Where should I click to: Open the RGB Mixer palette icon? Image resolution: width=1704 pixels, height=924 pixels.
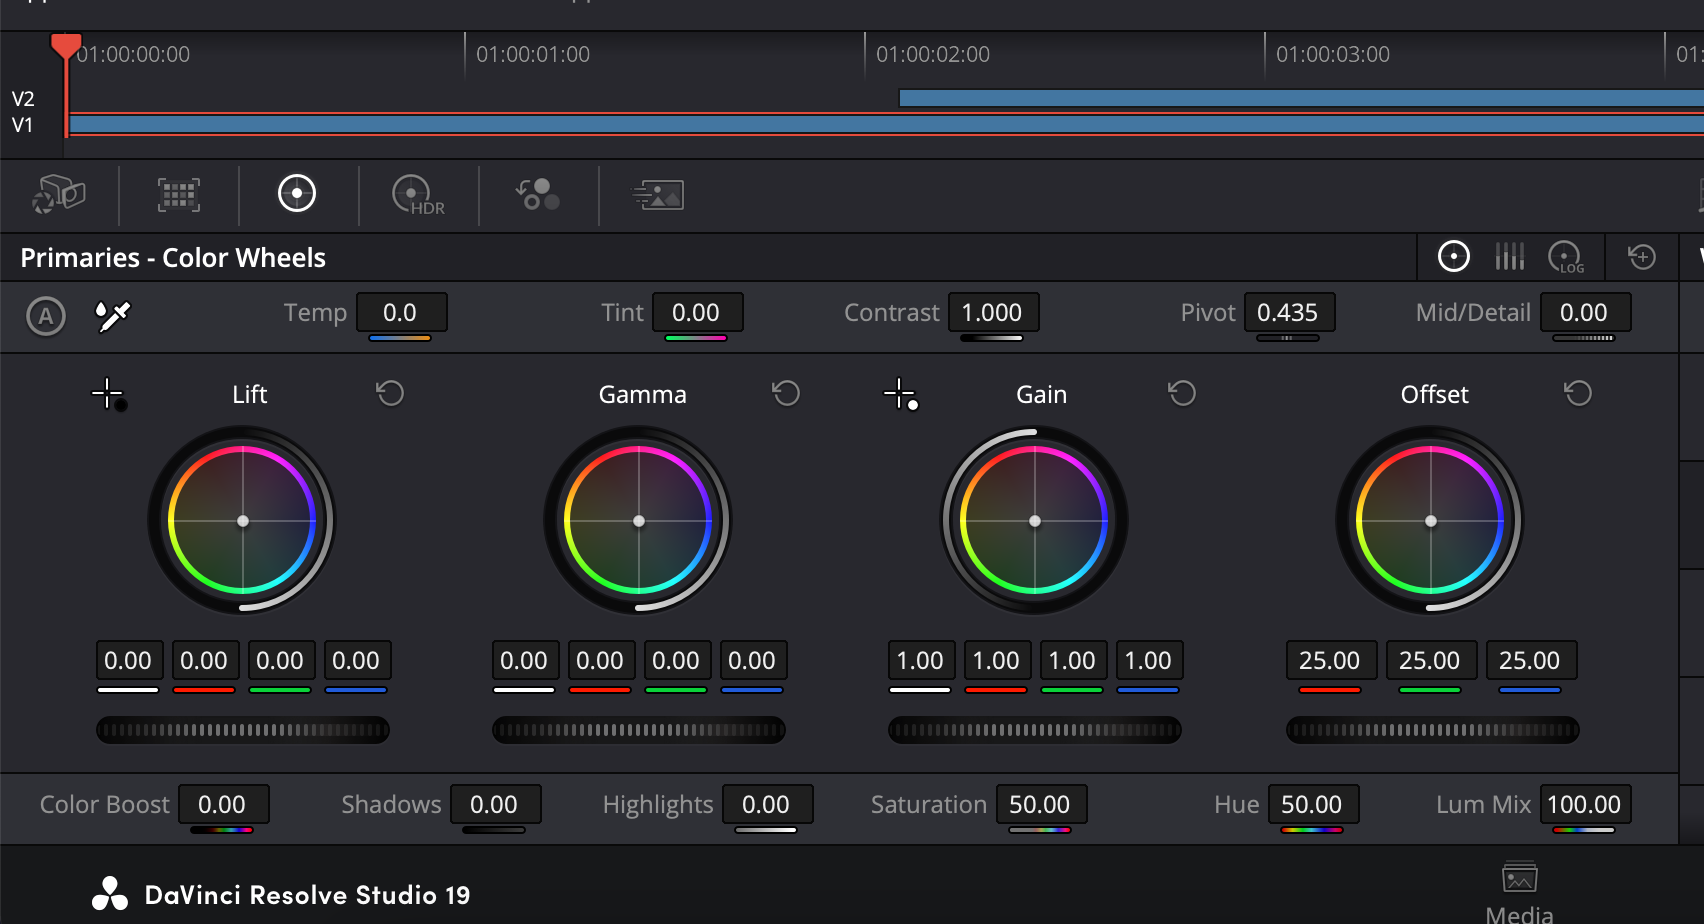click(x=538, y=194)
